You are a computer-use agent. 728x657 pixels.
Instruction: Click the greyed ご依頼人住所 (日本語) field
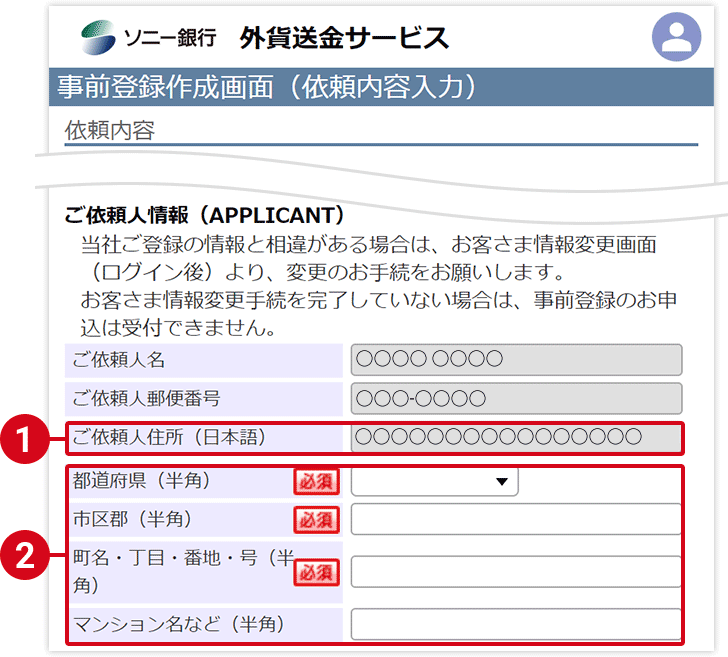516,437
